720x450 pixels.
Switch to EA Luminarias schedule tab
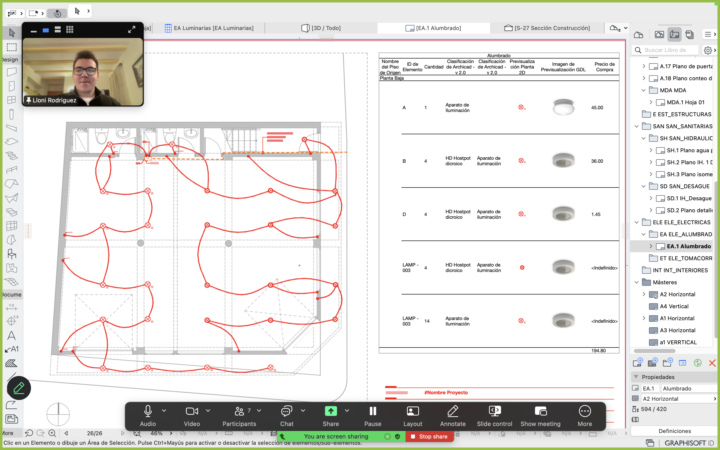[209, 28]
